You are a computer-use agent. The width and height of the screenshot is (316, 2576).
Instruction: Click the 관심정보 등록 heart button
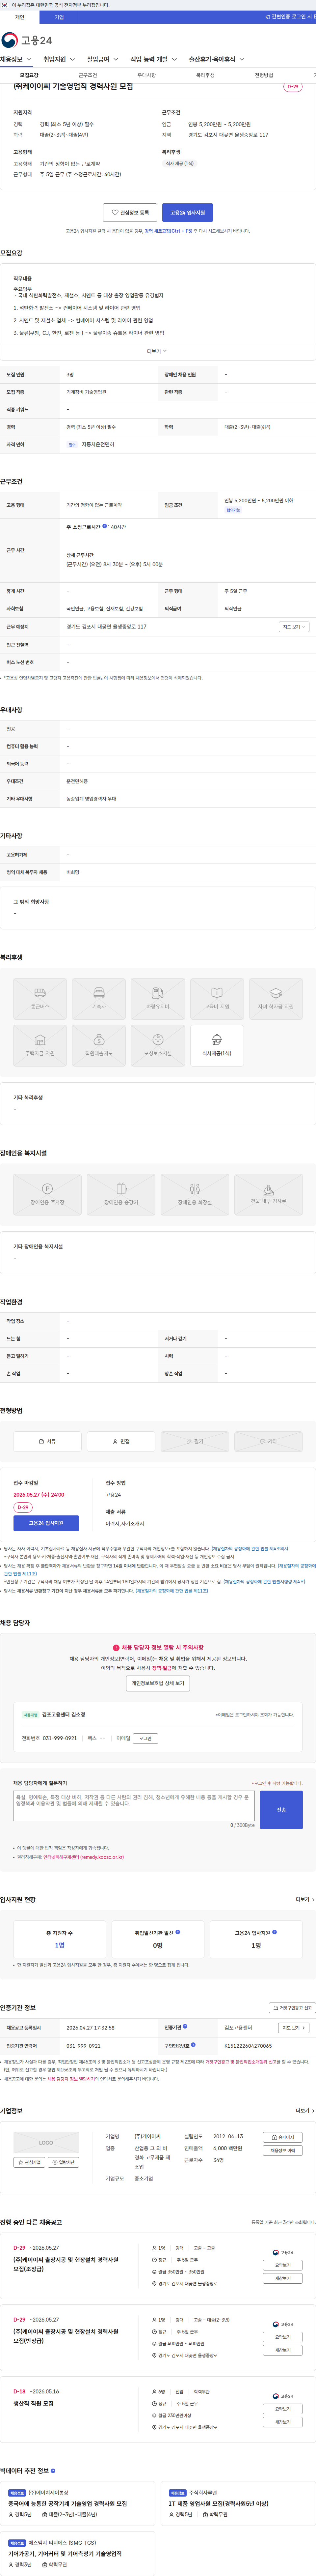click(130, 212)
